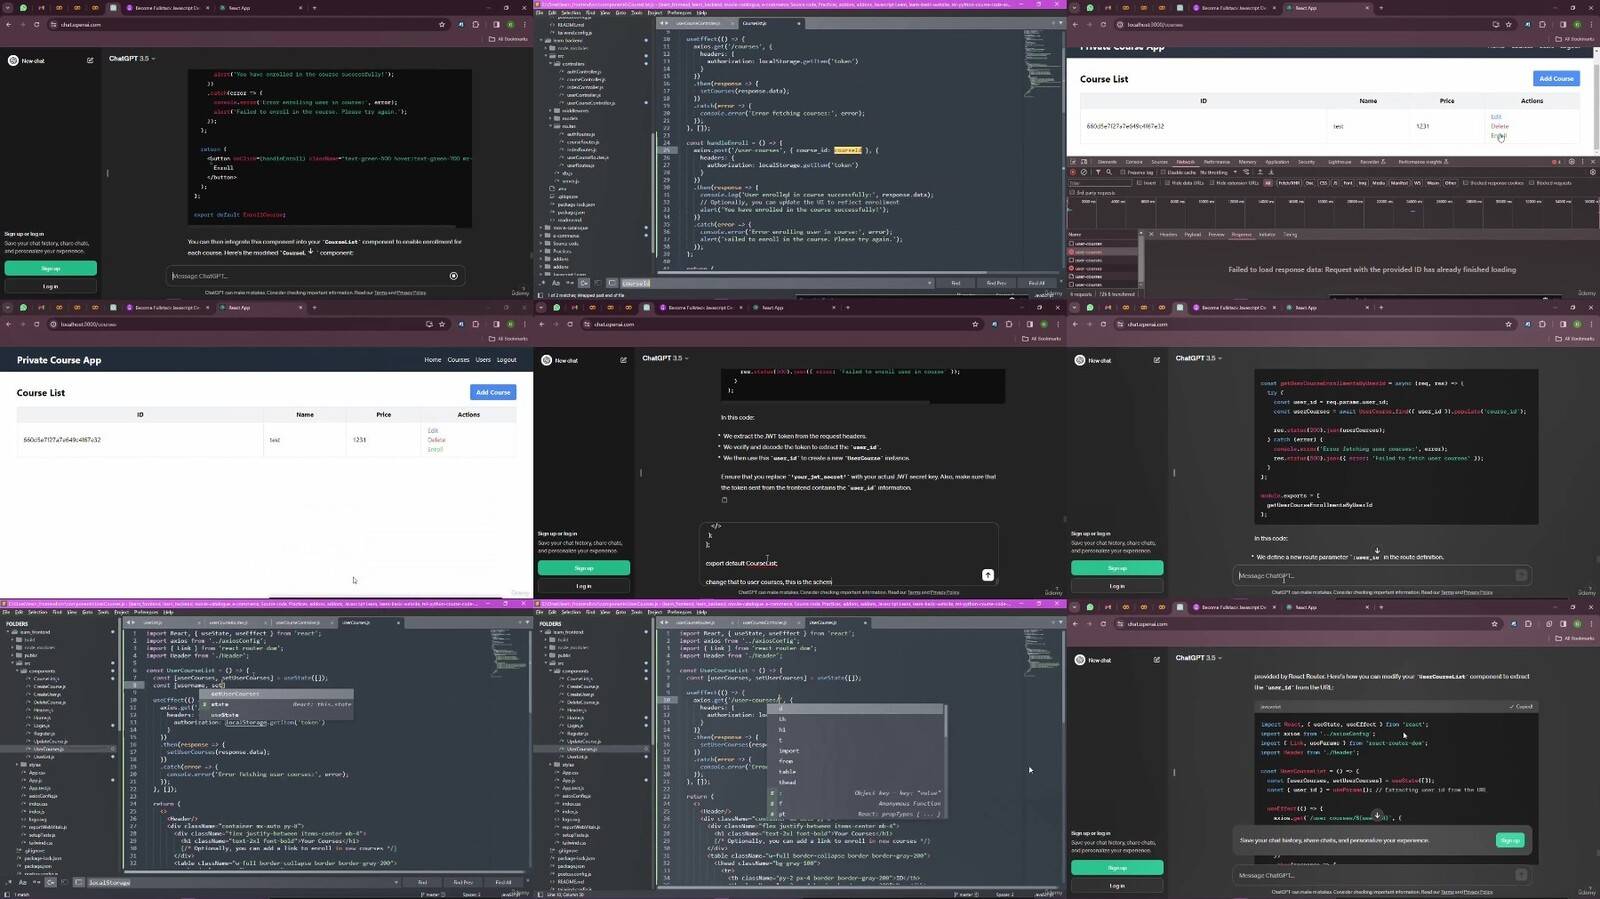The image size is (1600, 899).
Task: Click Copy code on the UserCourseList code block
Action: point(1521,706)
